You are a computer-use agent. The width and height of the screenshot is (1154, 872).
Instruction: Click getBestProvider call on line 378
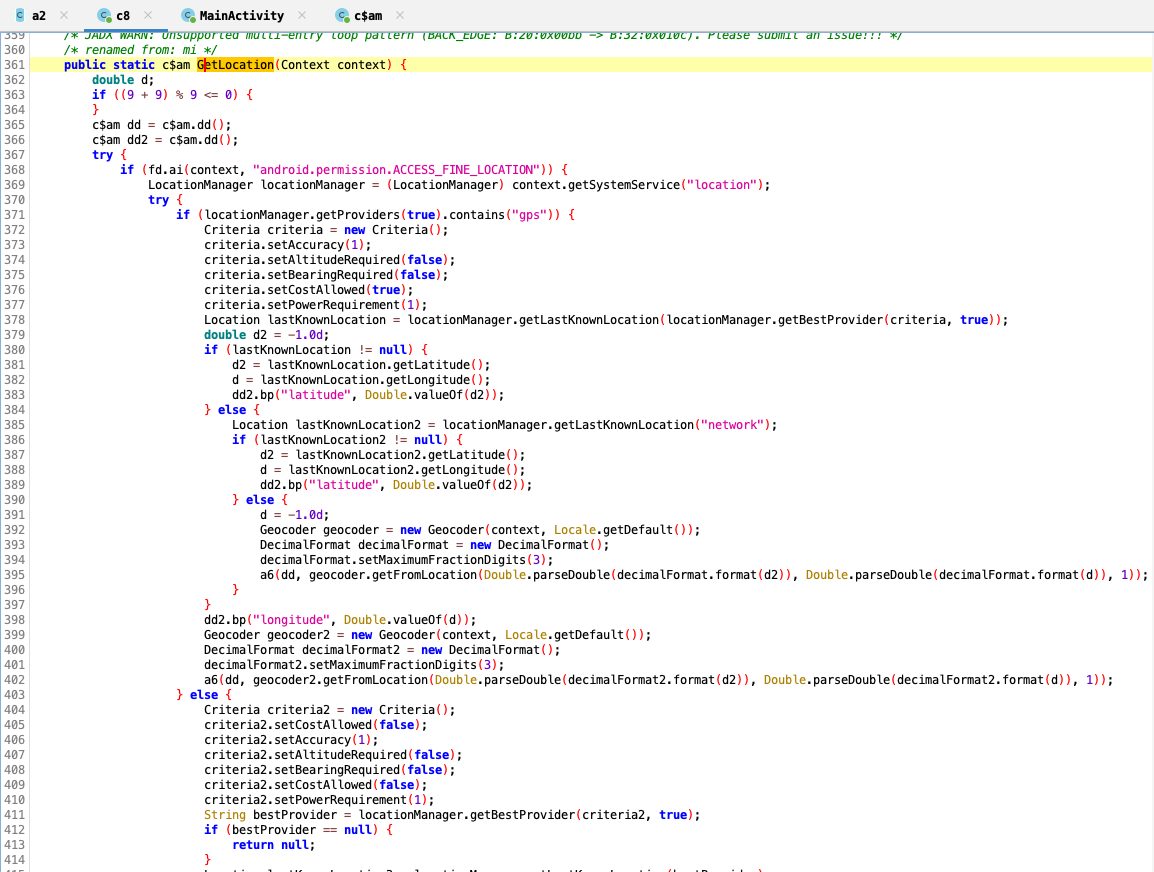(x=828, y=320)
